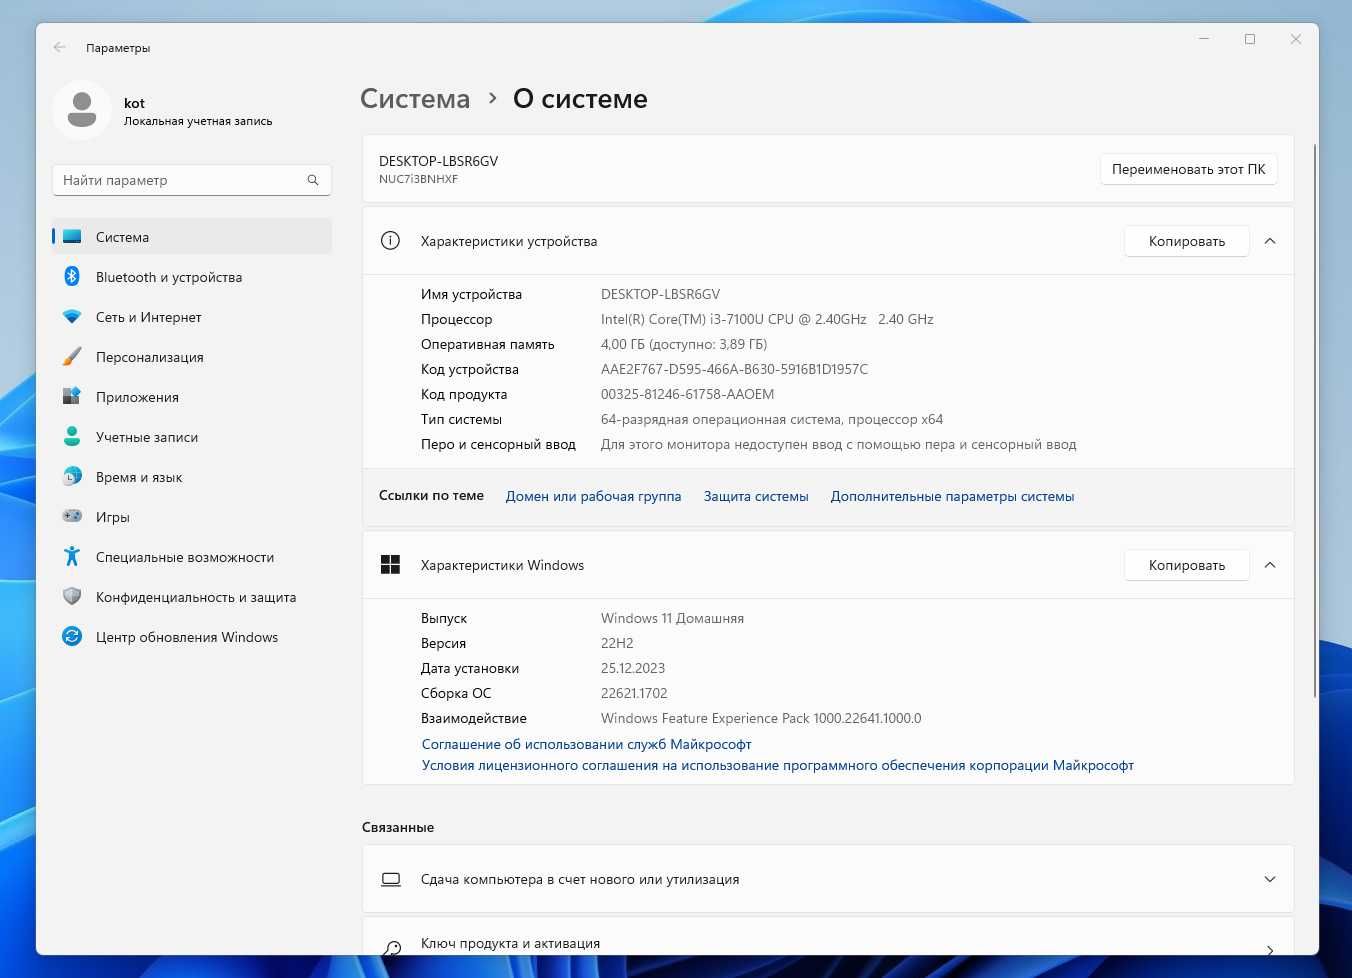Click the 4,00 ГБ memory value

pyautogui.click(x=684, y=344)
